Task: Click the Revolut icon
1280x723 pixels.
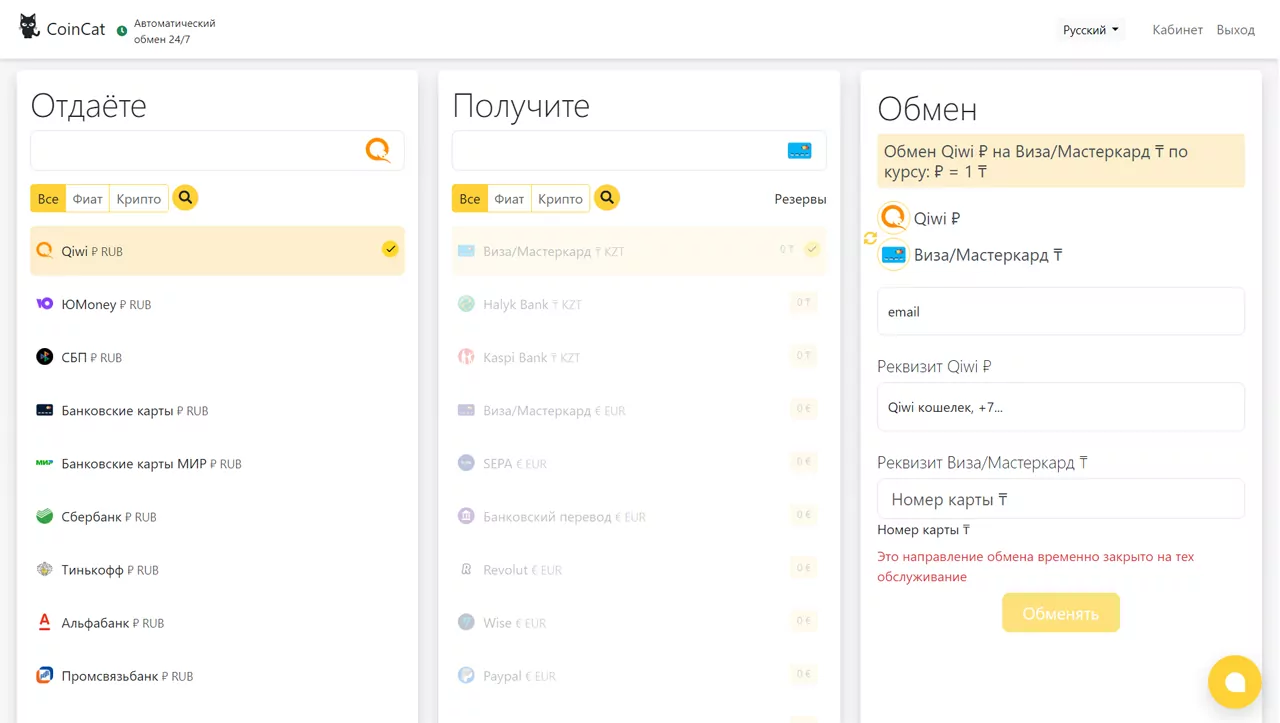Action: tap(466, 569)
